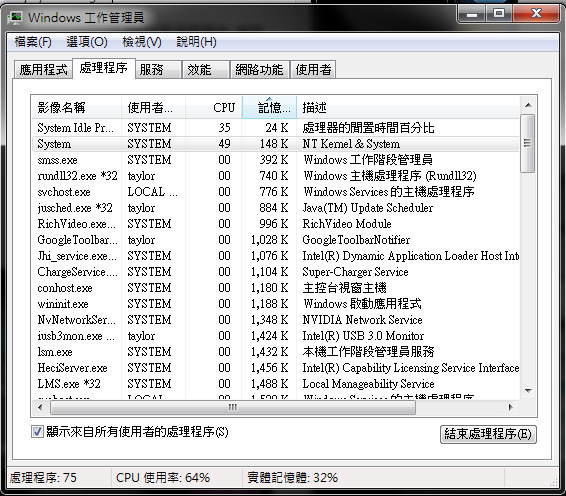Click the 處理程序: 75 status entry
The image size is (566, 496).
point(43,478)
